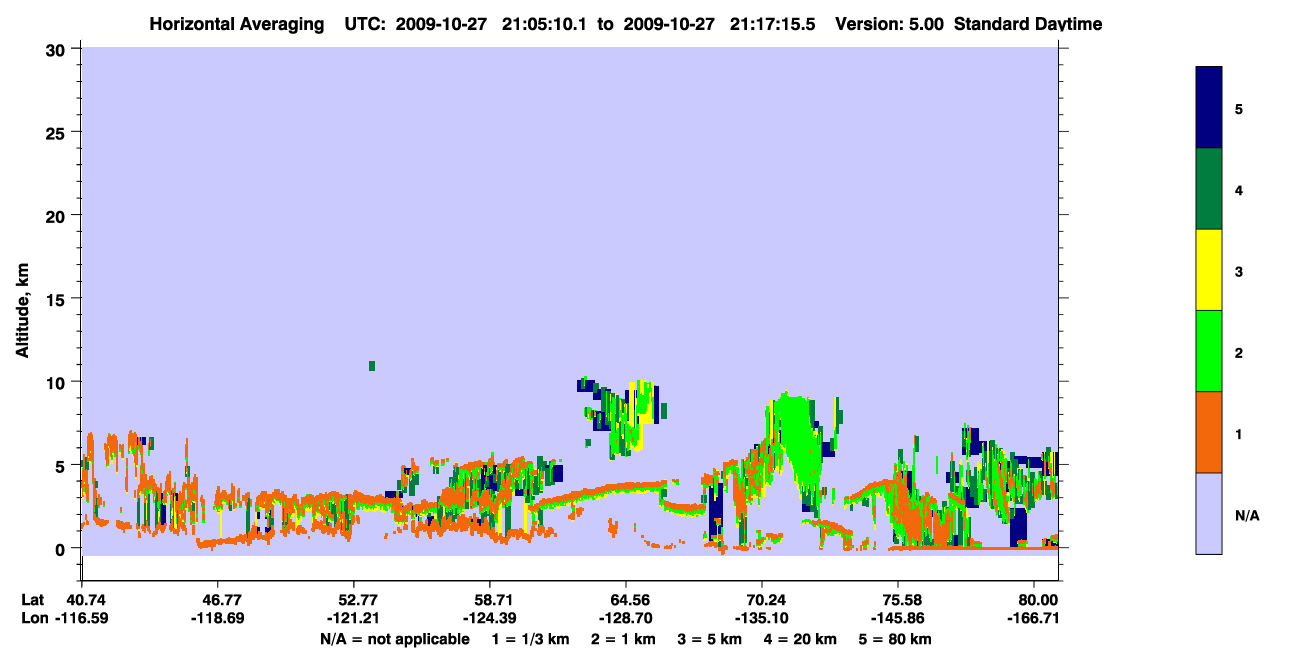Click the orange level 1 legend swatch
This screenshot has height=667, width=1300.
point(1209,432)
